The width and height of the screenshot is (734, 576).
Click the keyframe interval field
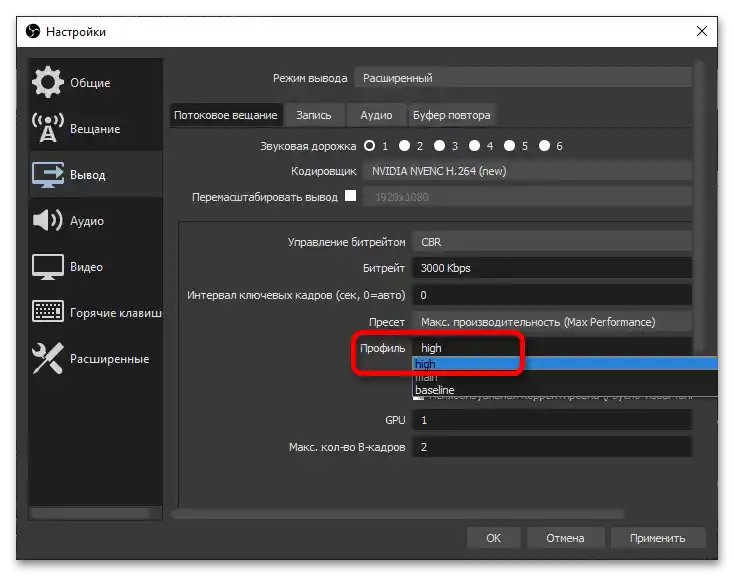pyautogui.click(x=552, y=295)
